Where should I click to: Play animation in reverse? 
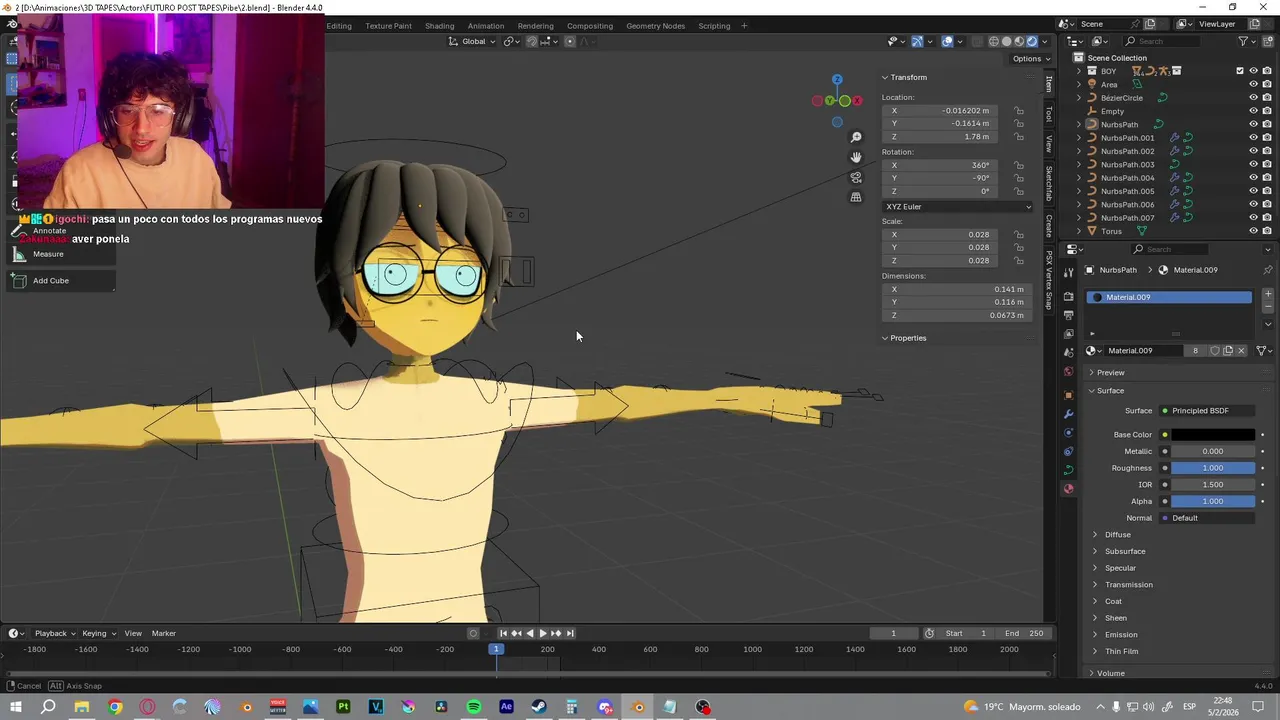click(529, 633)
